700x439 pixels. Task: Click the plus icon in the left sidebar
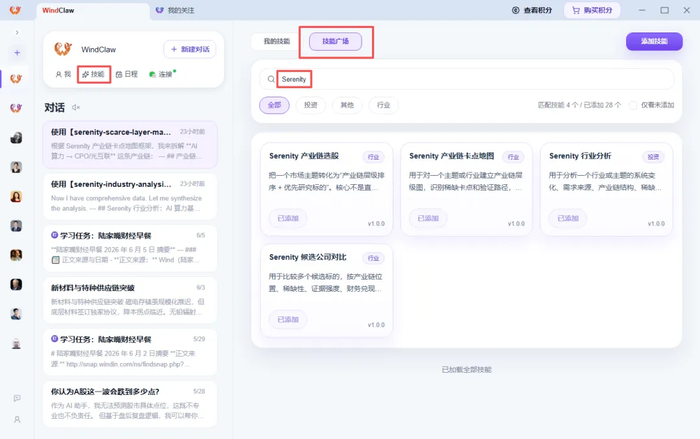[17, 53]
